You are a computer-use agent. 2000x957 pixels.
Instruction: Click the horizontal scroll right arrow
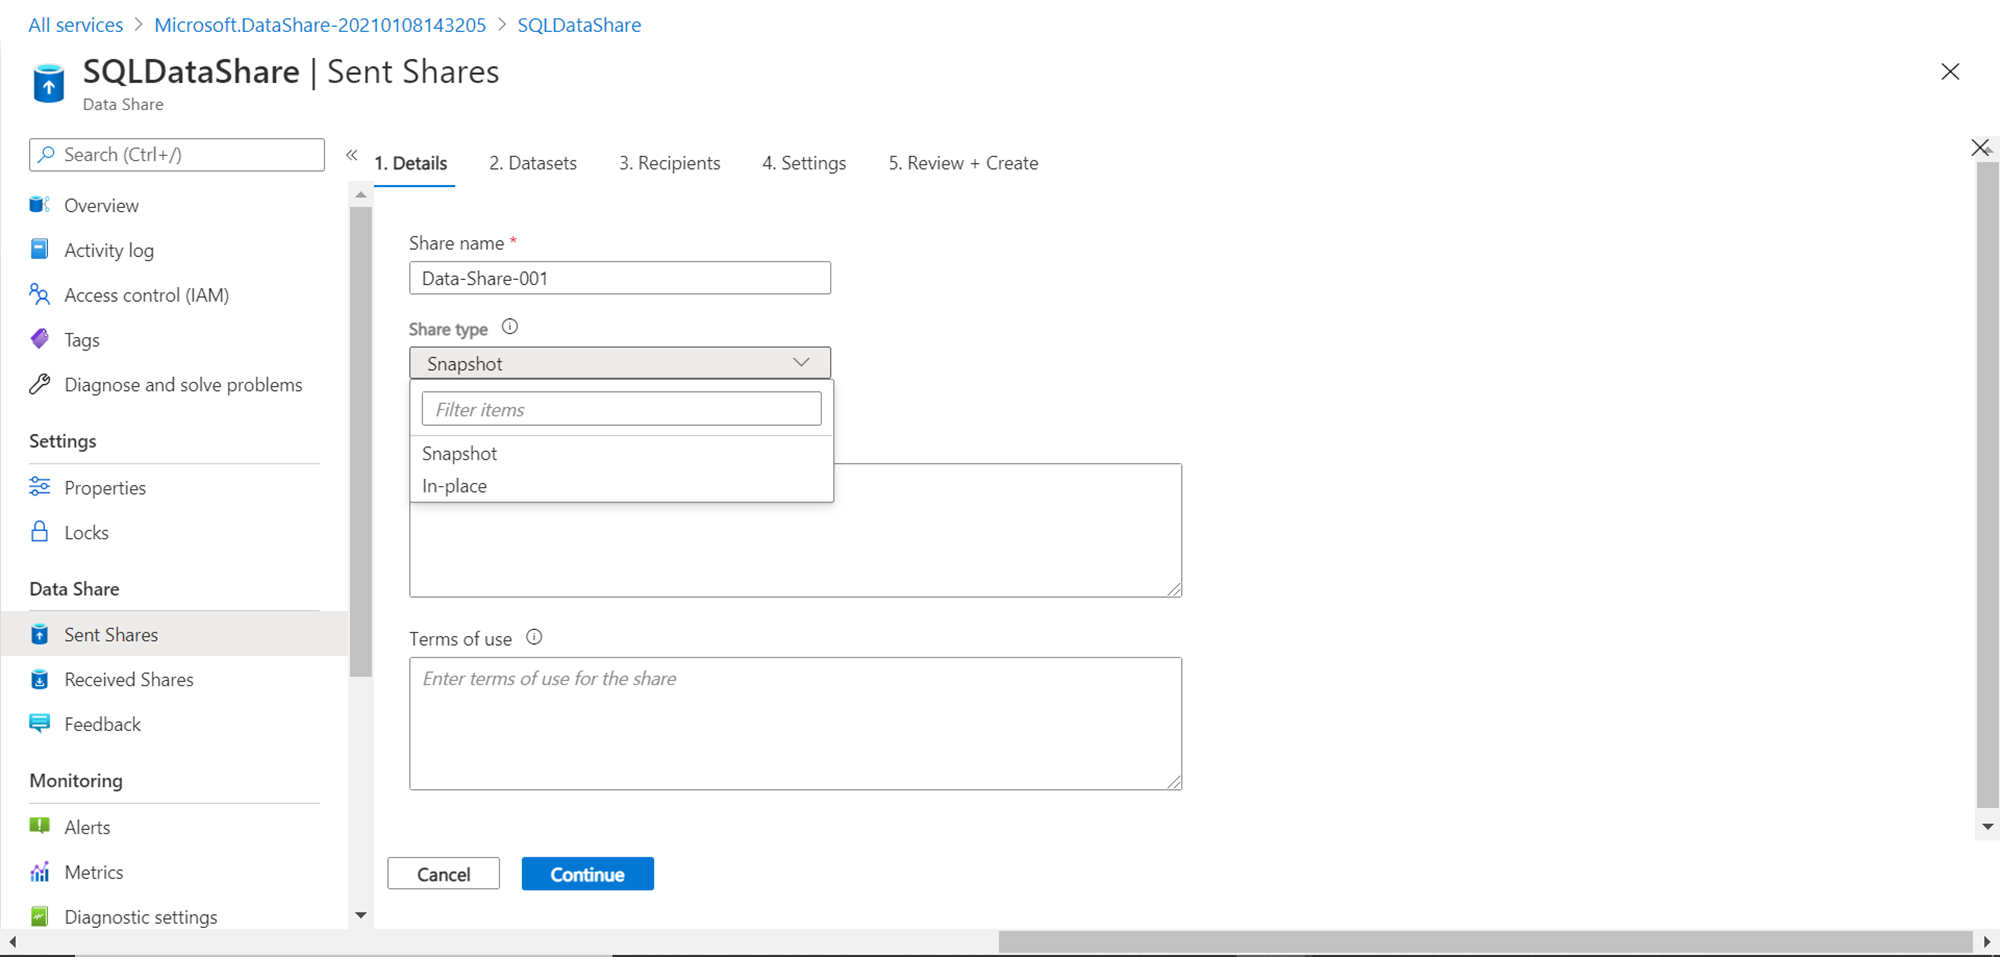pos(1987,942)
